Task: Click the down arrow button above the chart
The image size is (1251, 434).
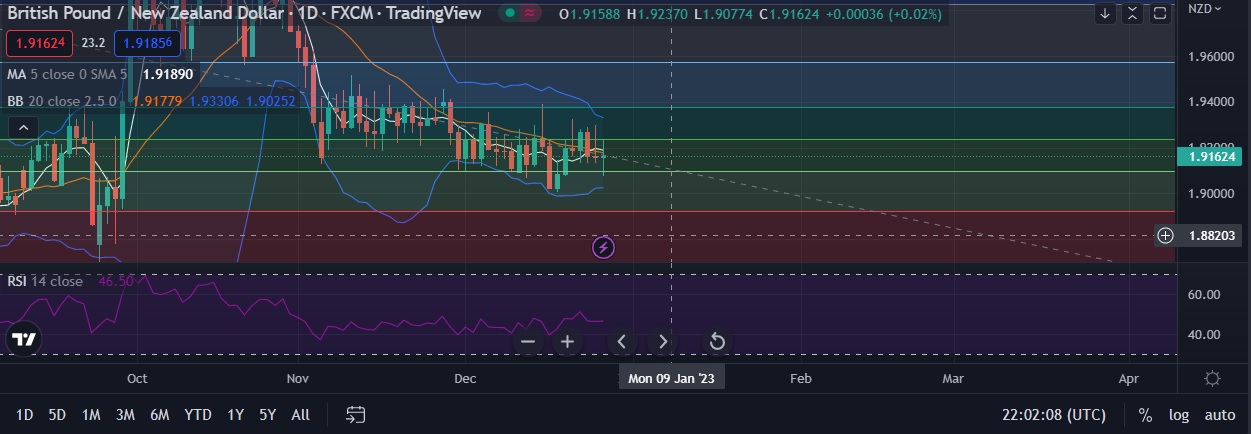Action: pyautogui.click(x=1104, y=14)
